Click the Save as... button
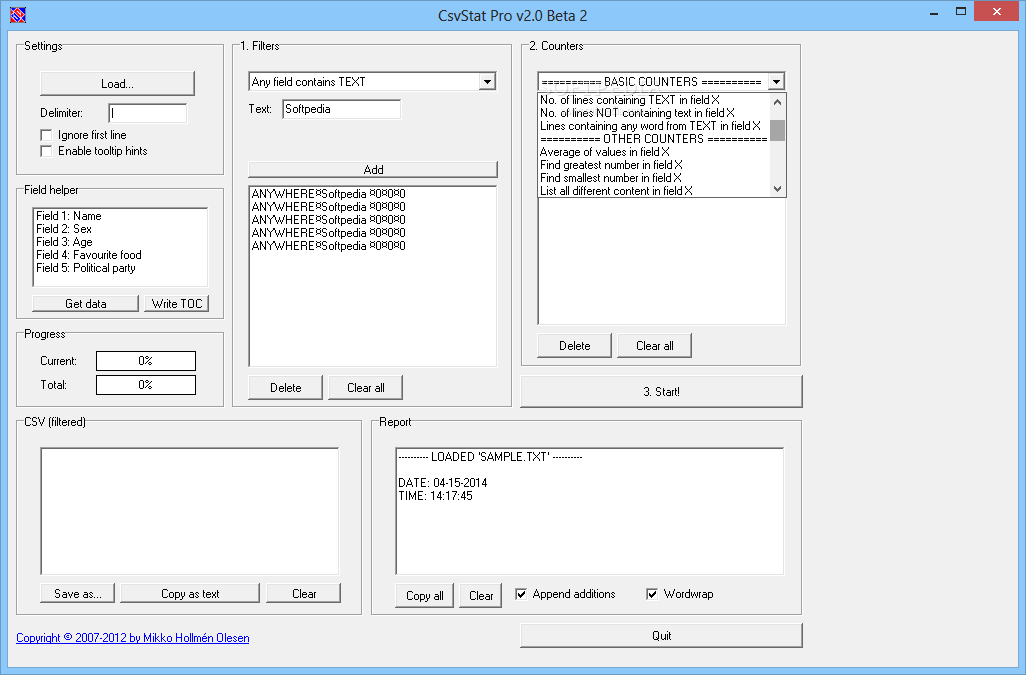This screenshot has height=675, width=1026. point(78,594)
